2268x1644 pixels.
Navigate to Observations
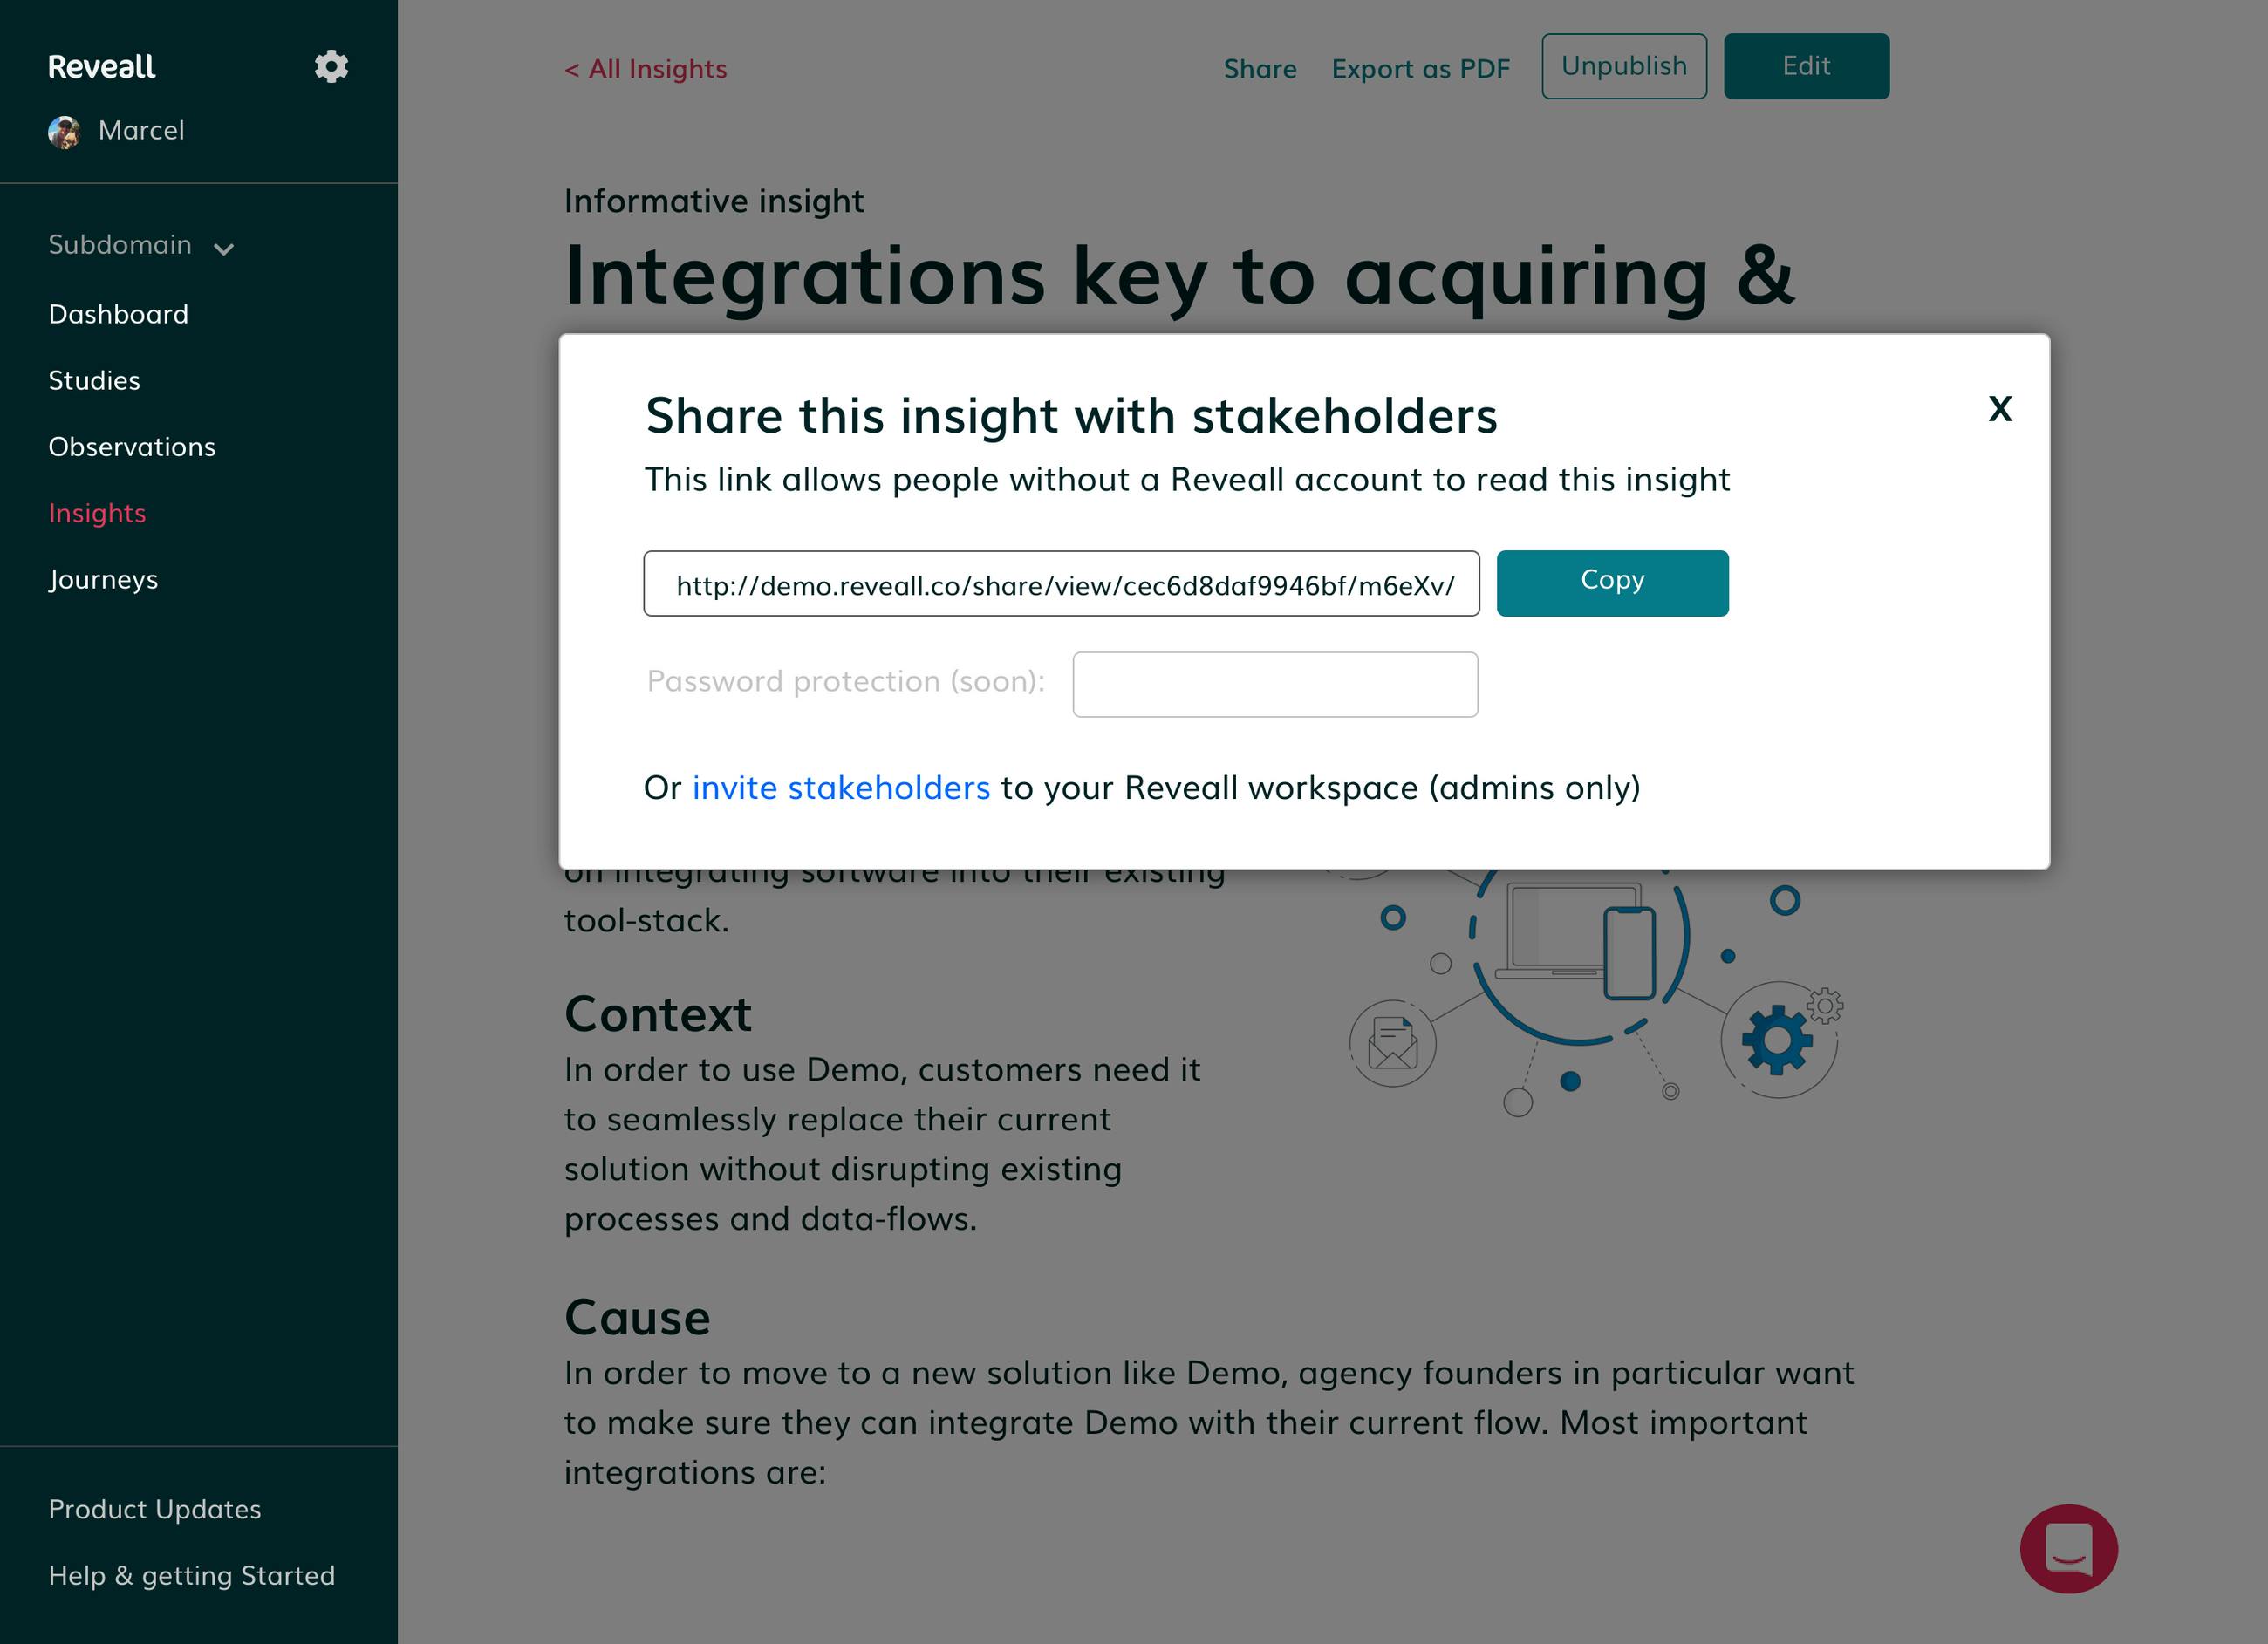[132, 447]
